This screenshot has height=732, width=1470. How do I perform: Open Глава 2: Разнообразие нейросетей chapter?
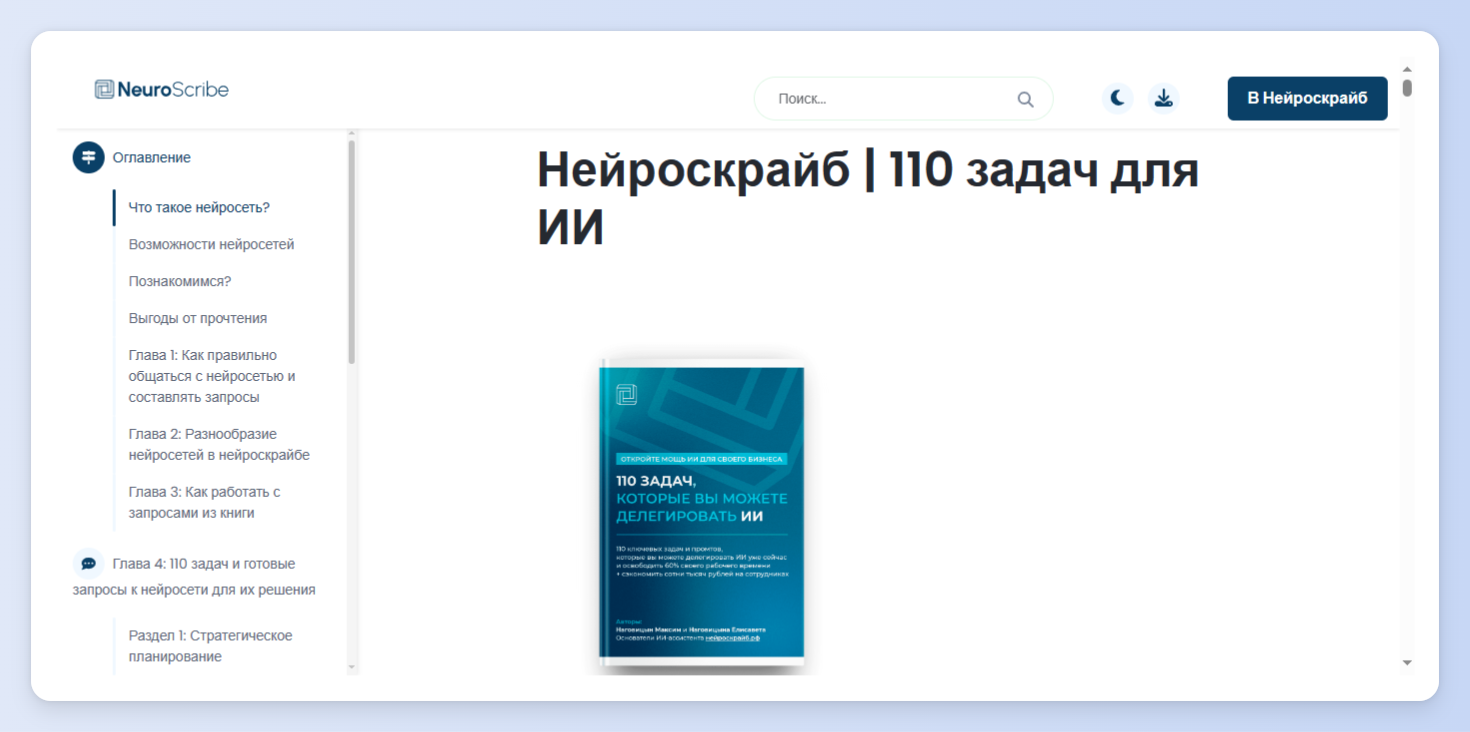coord(219,445)
